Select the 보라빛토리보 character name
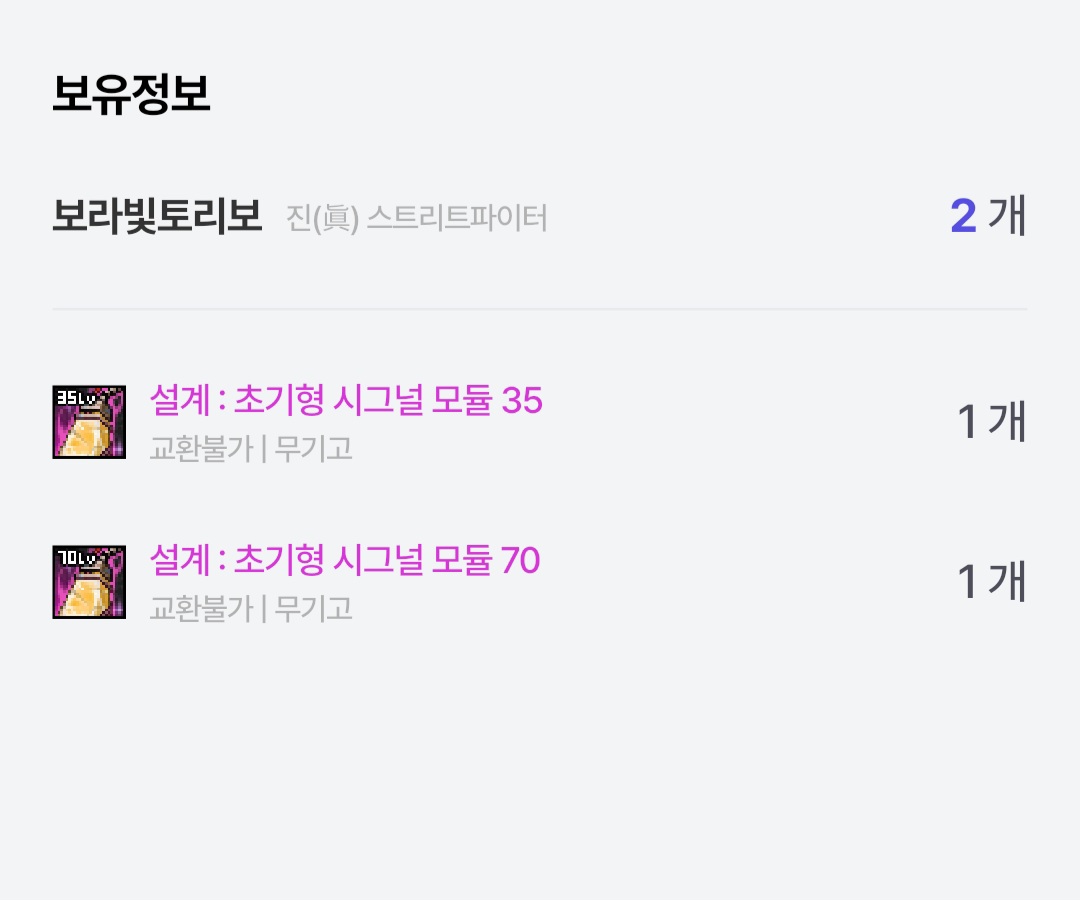The width and height of the screenshot is (1080, 900). (157, 216)
